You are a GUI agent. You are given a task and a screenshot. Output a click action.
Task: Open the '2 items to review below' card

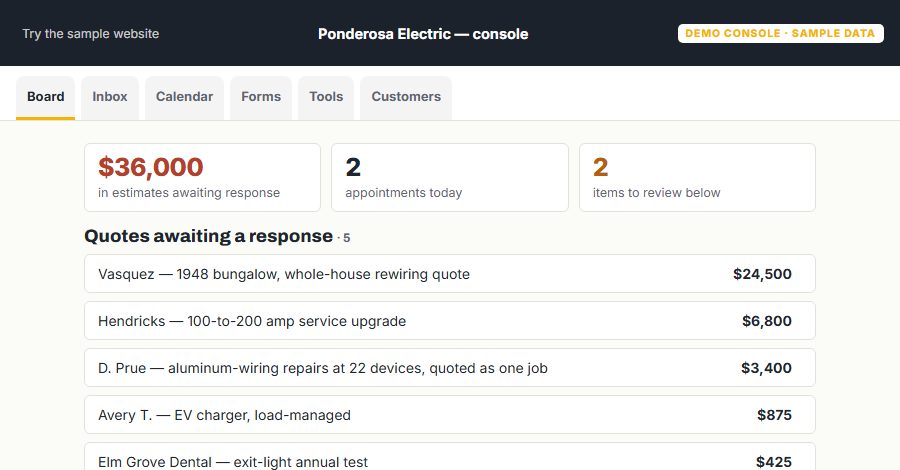pos(697,177)
